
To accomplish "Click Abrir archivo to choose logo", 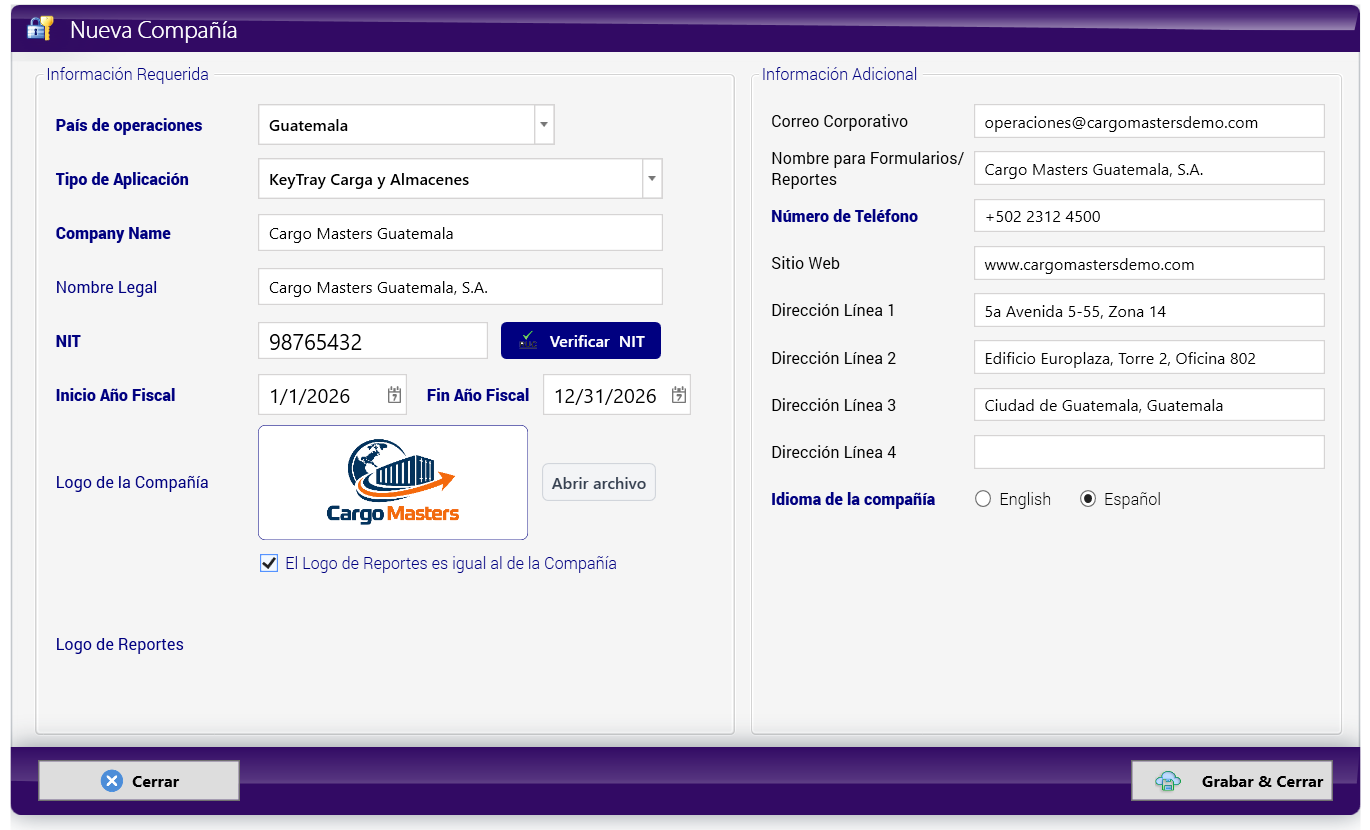I will coord(599,483).
